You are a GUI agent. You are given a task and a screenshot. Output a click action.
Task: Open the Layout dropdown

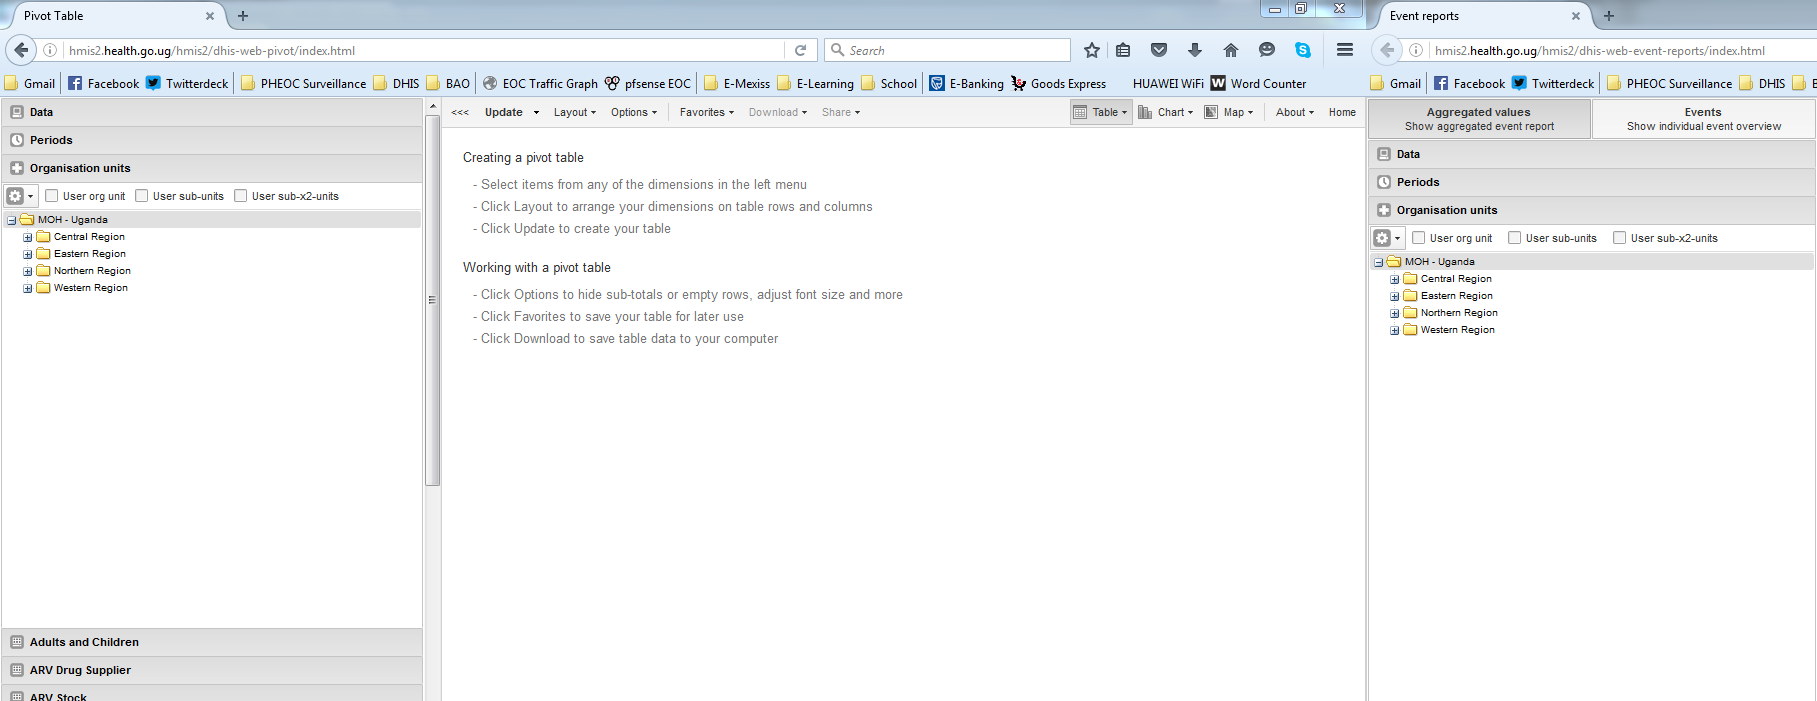pos(575,112)
